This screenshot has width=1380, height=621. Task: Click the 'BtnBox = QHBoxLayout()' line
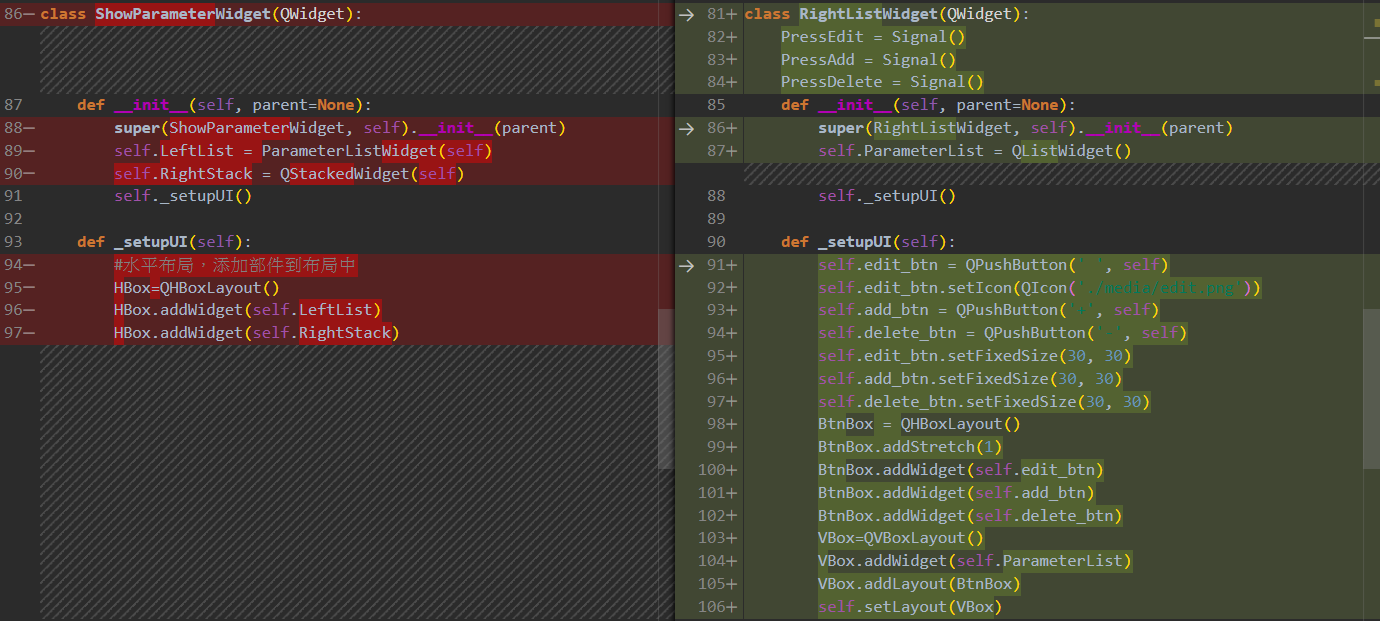pos(919,424)
